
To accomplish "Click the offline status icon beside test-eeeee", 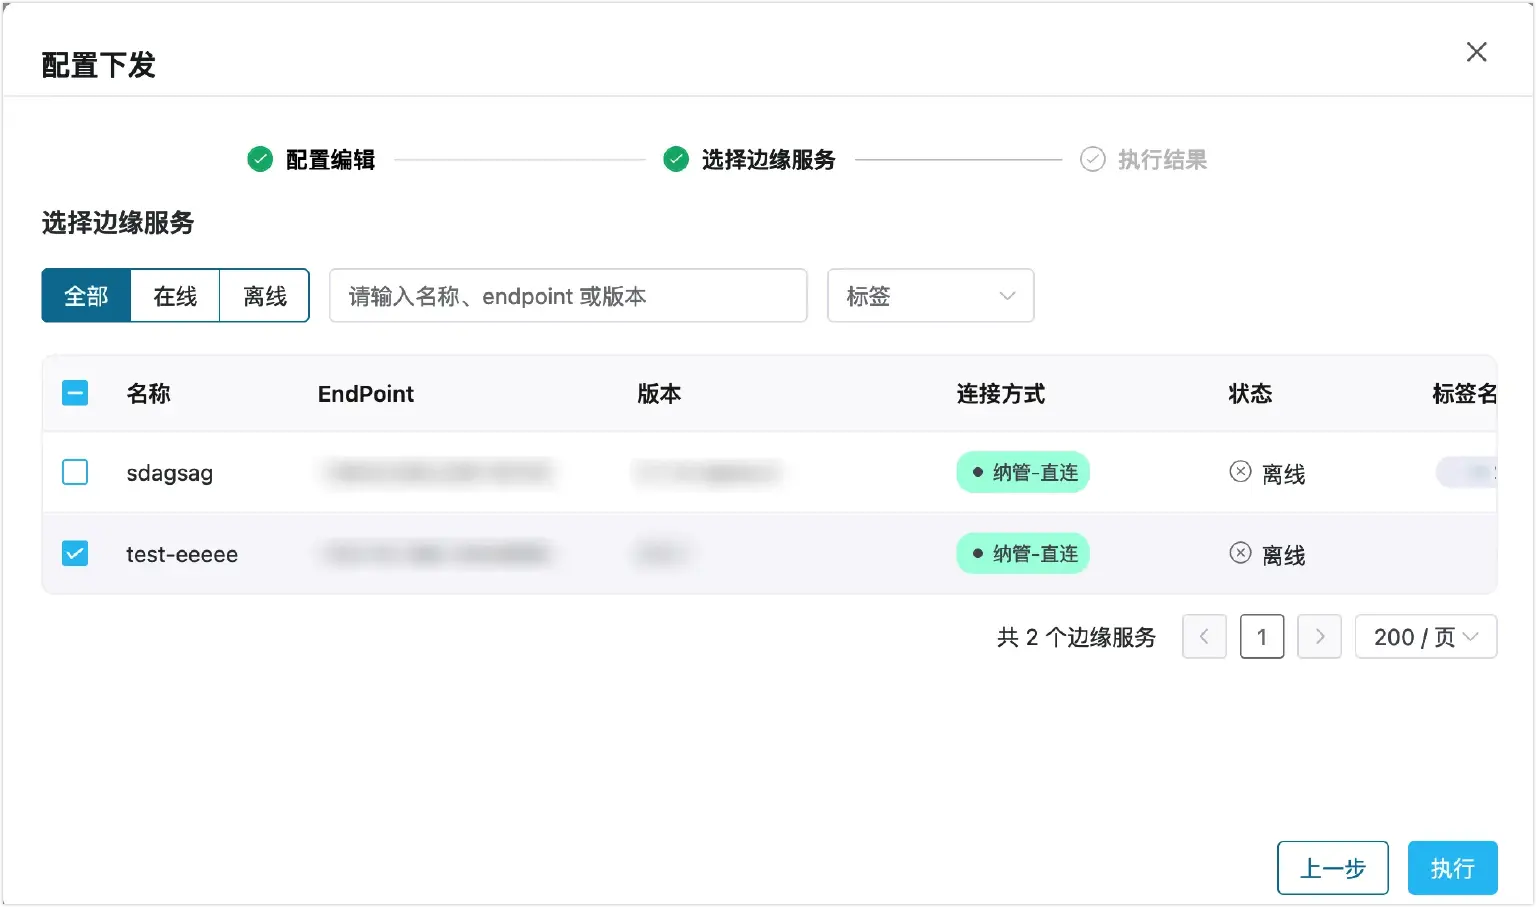I will click(1240, 553).
